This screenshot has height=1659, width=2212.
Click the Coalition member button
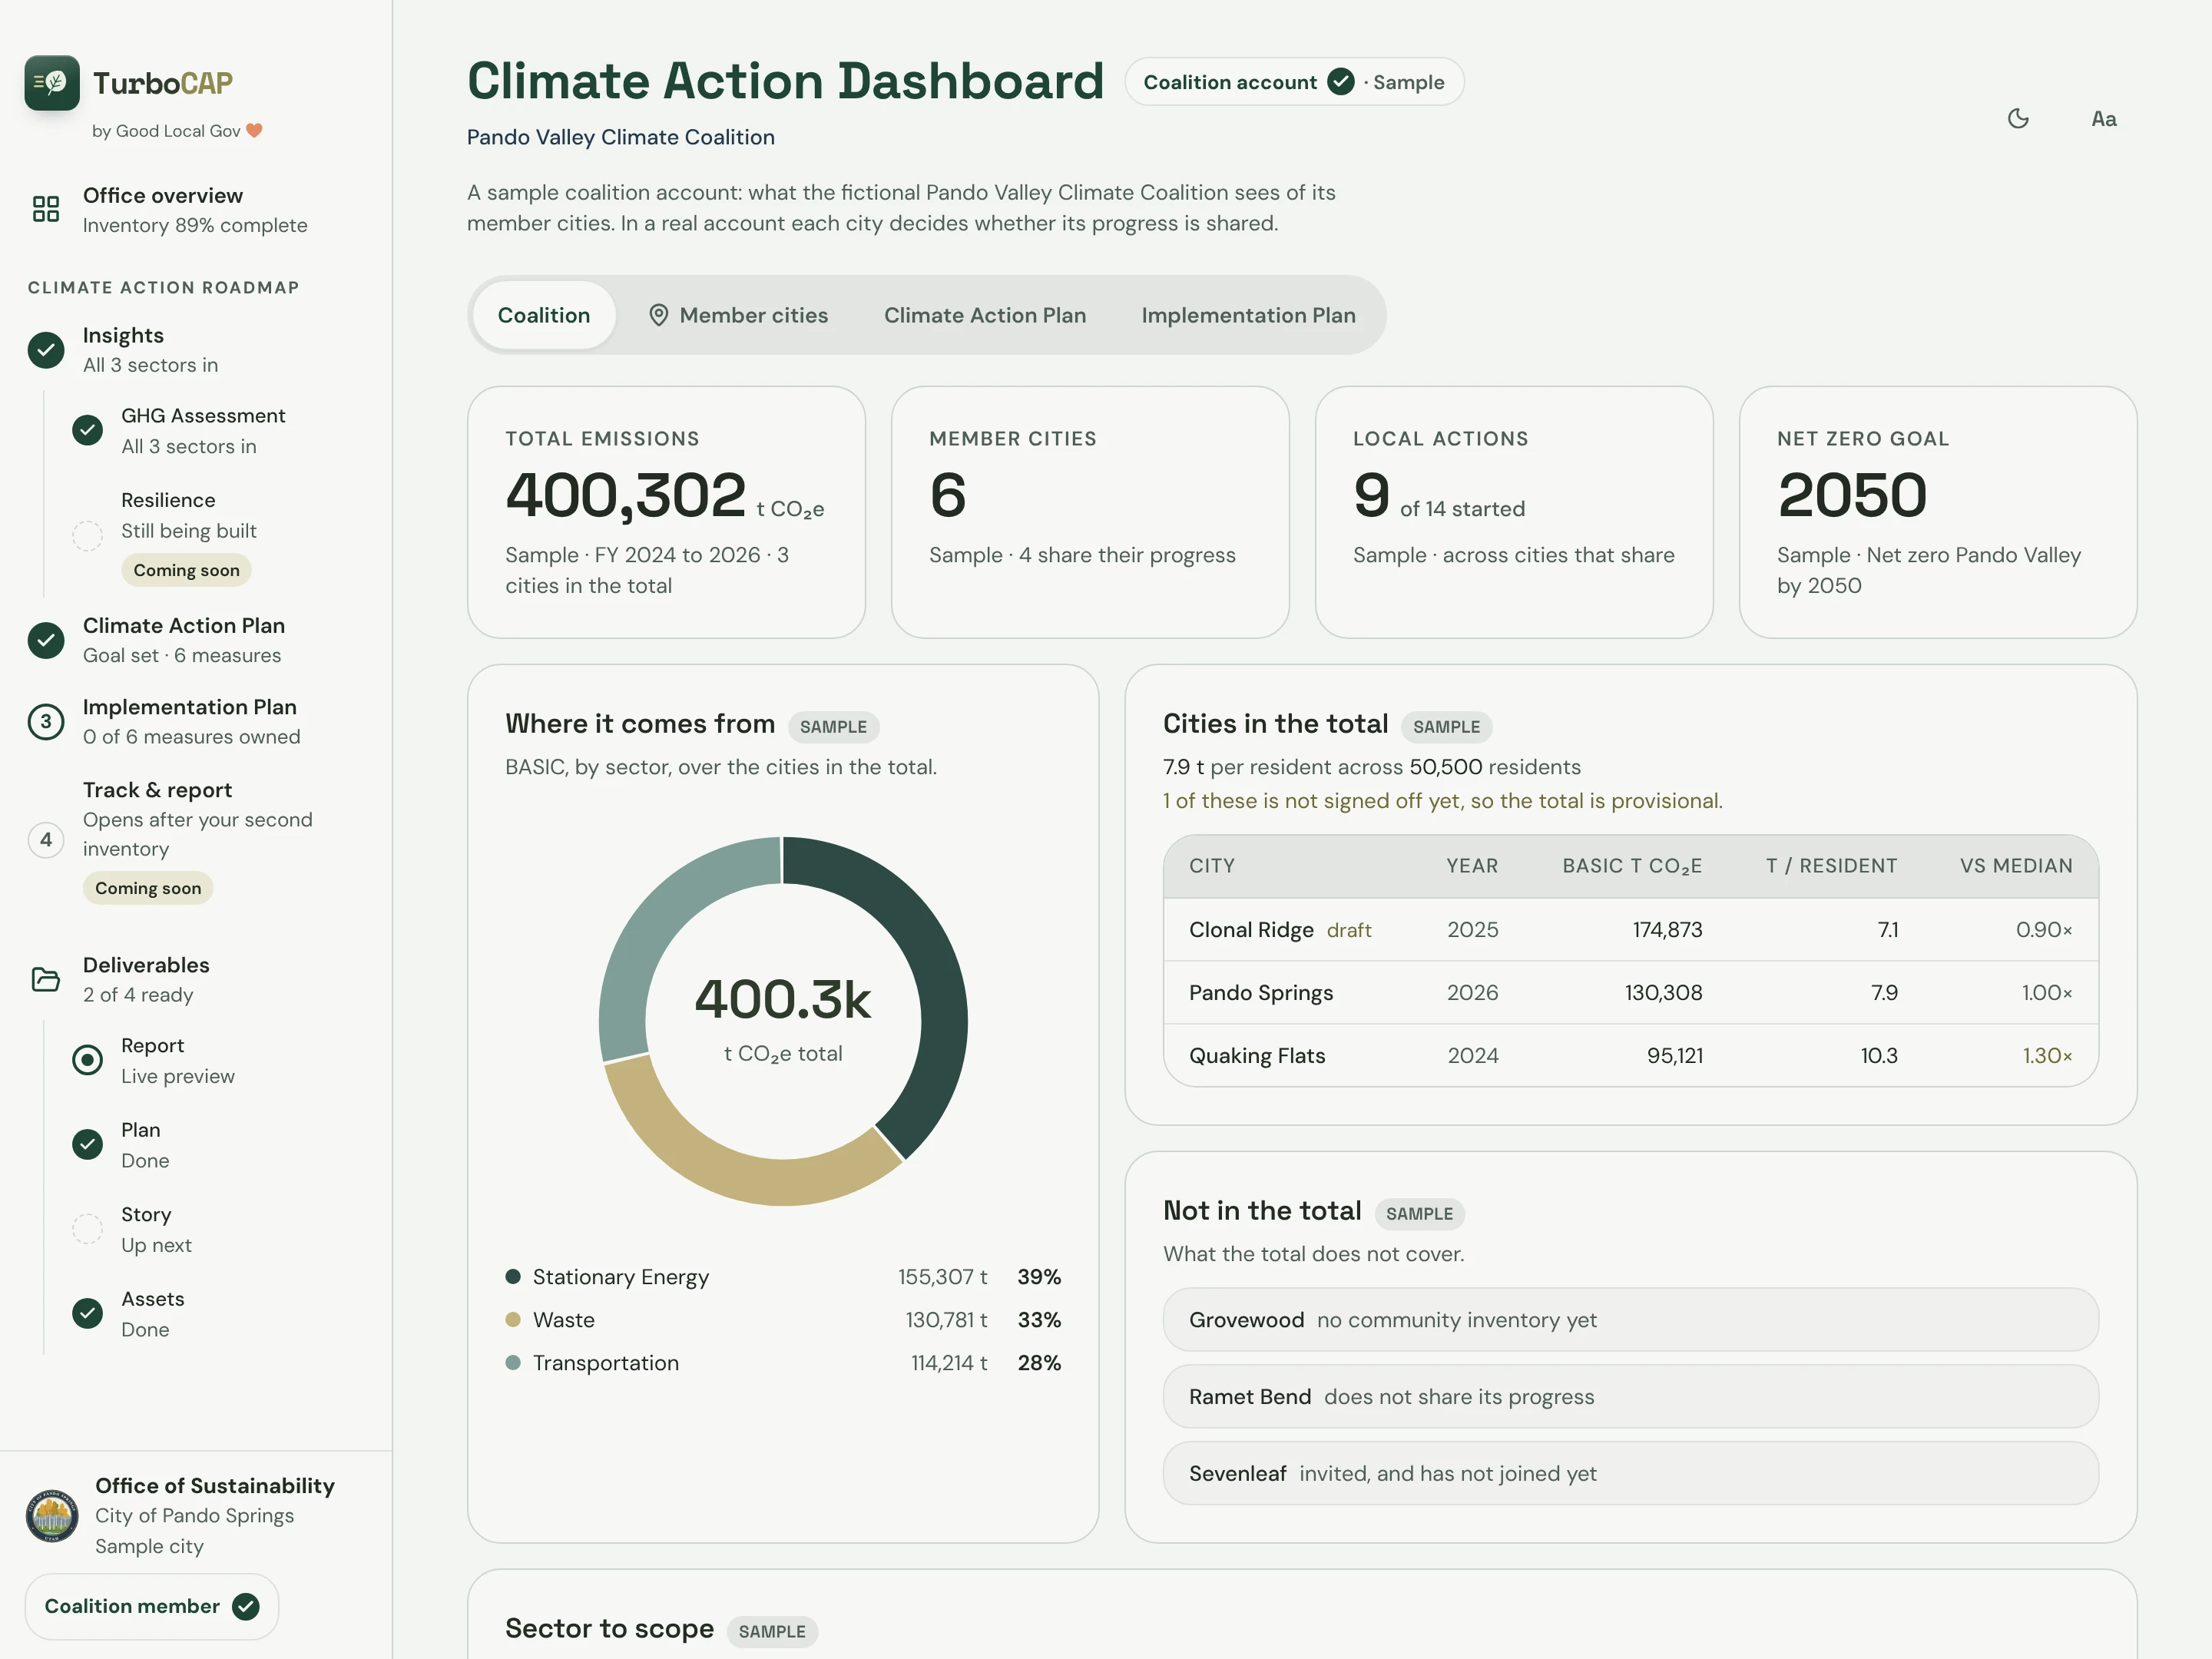tap(152, 1606)
